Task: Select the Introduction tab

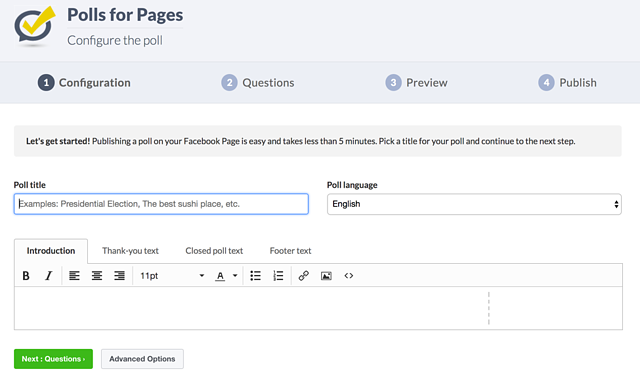Action: click(51, 251)
